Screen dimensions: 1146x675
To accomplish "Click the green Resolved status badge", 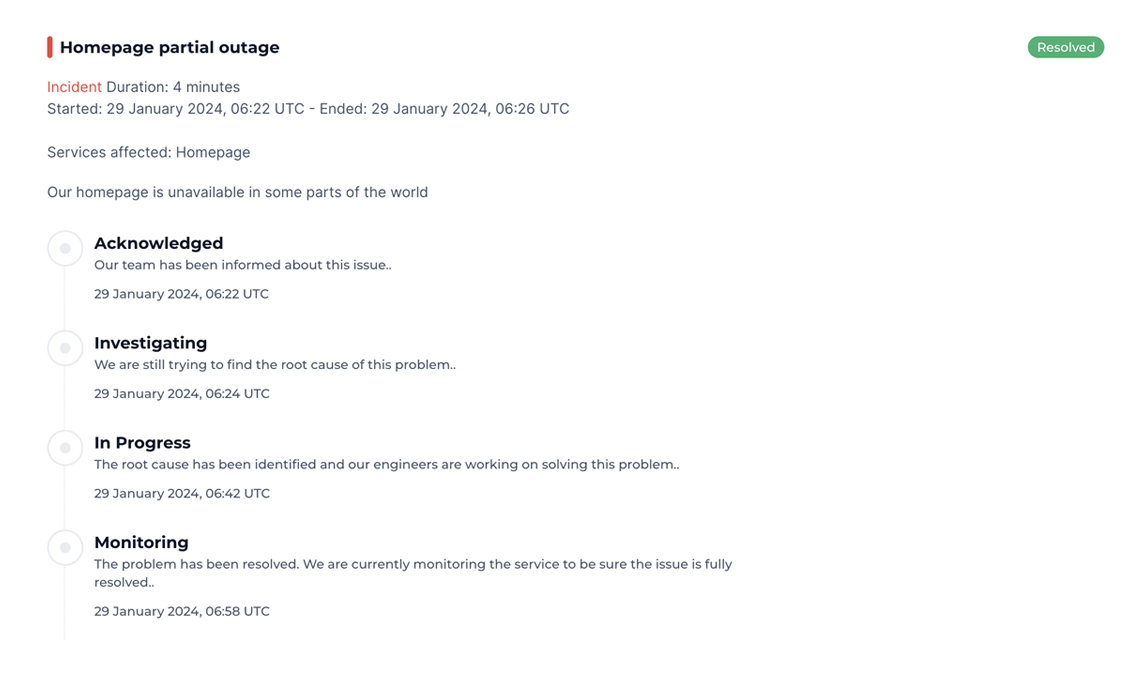I will 1065,47.
